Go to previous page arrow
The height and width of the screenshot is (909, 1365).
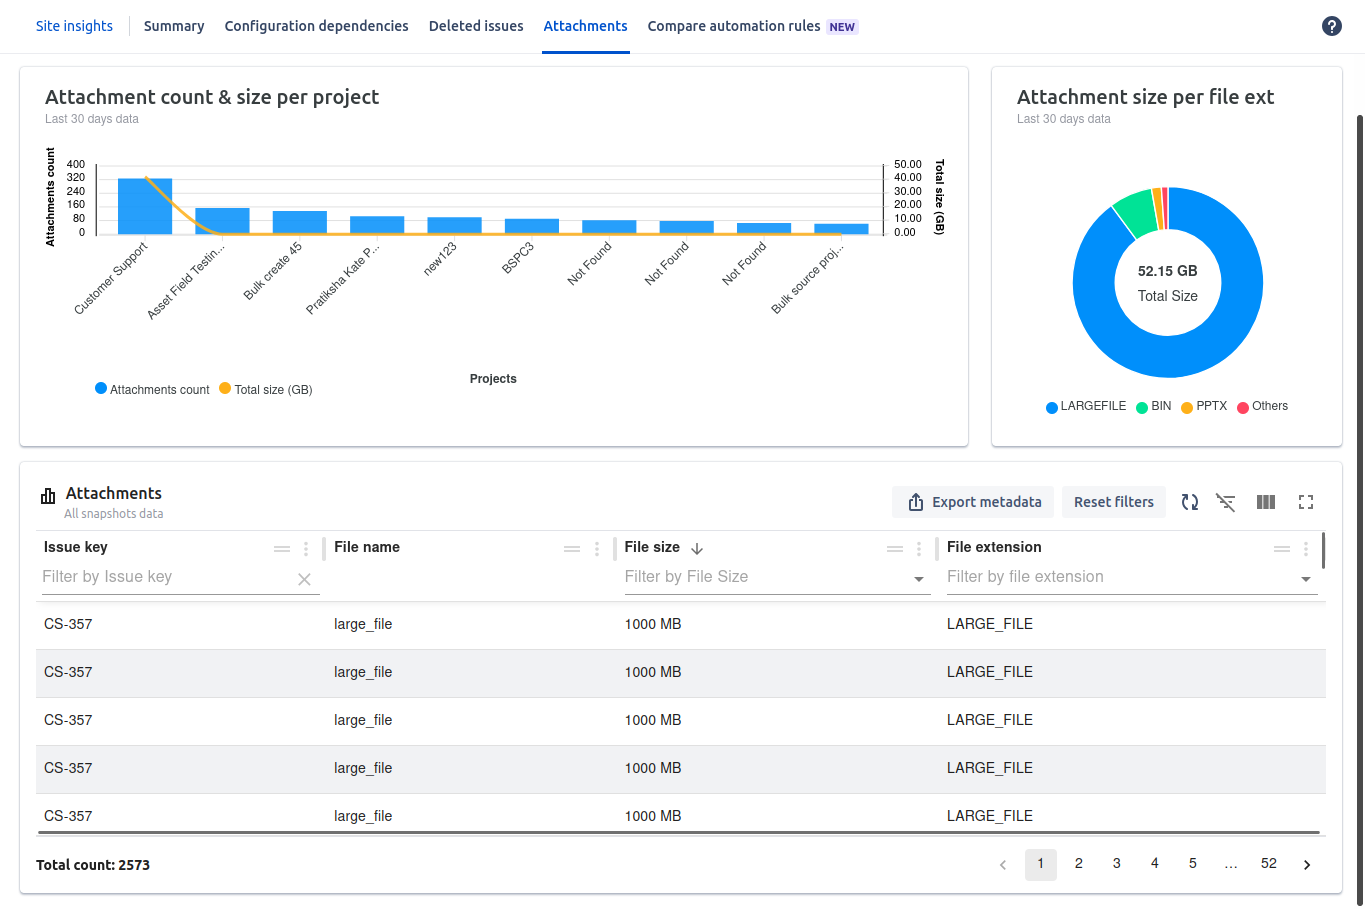coord(1003,865)
